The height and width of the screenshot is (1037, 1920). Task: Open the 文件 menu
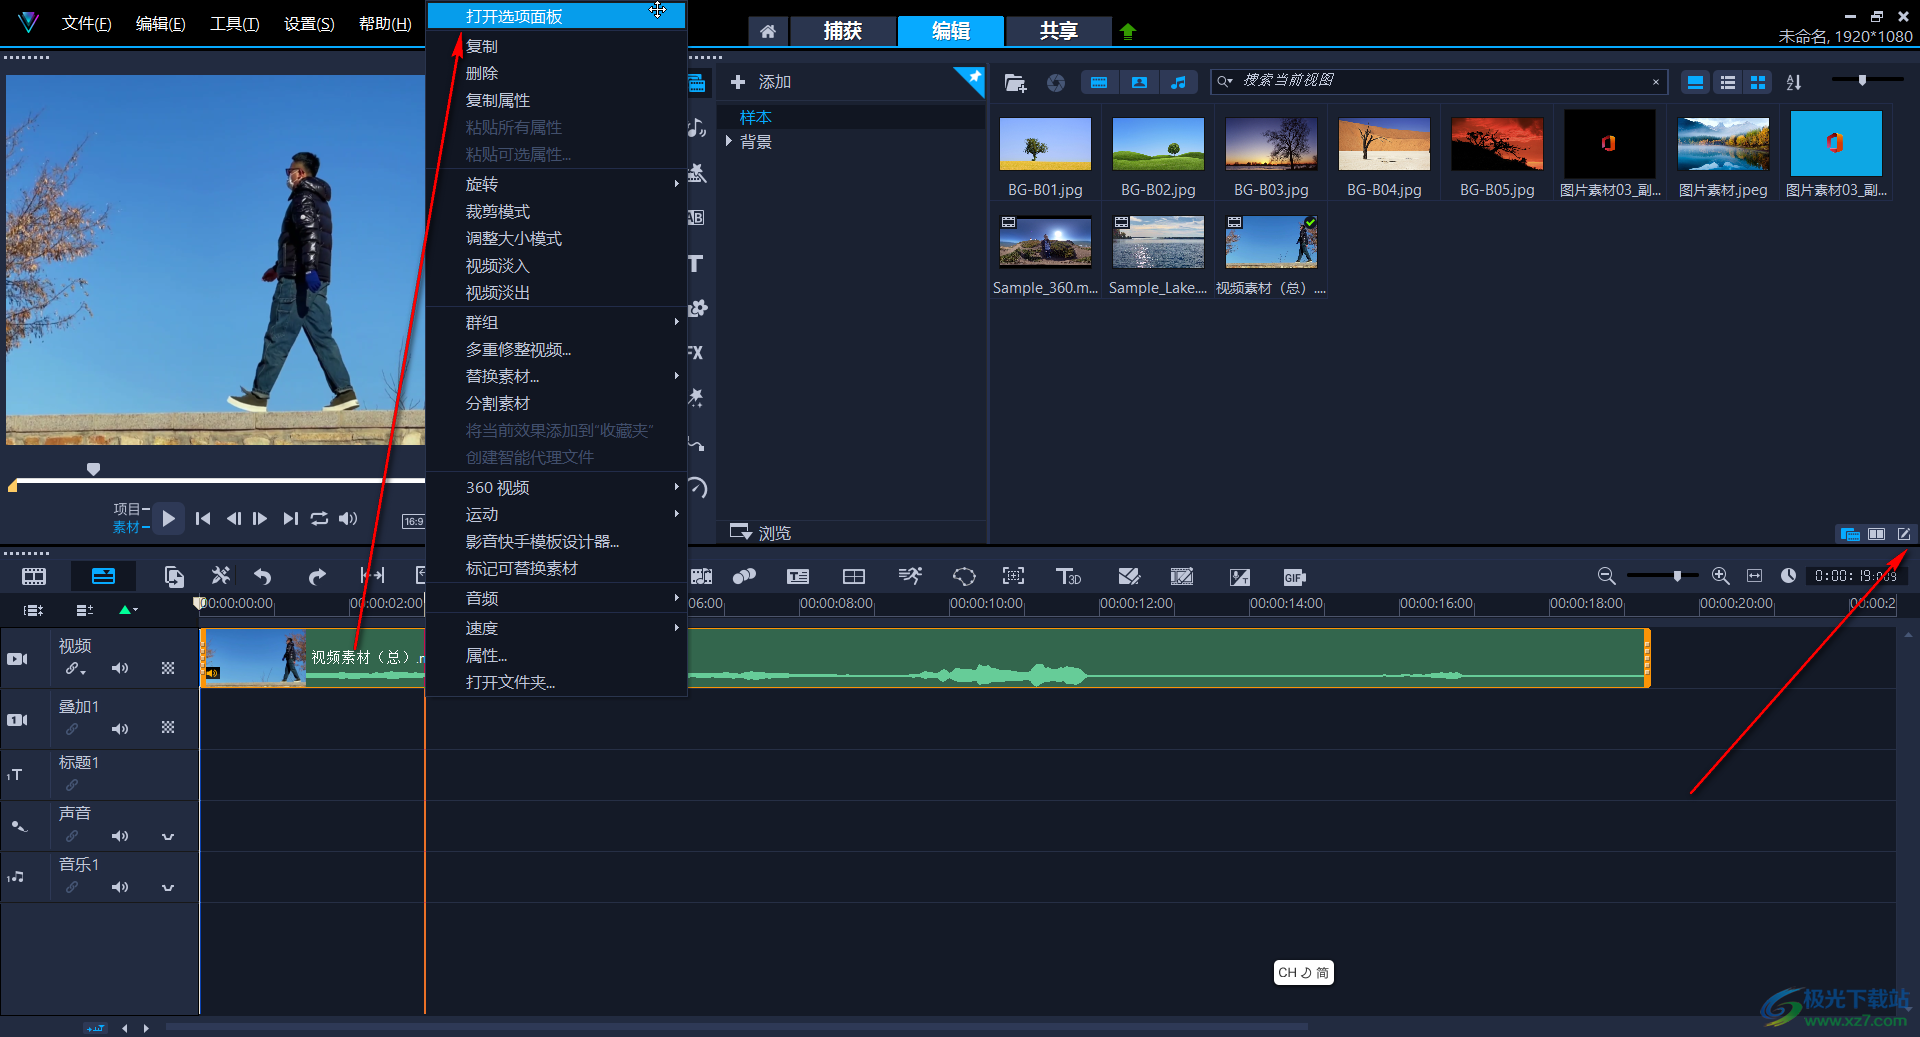click(x=86, y=23)
